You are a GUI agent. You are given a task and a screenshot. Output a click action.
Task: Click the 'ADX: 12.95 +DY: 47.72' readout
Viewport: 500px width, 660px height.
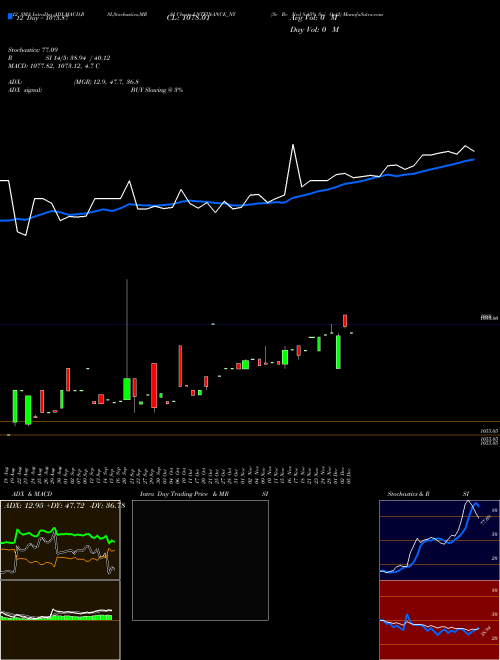(44, 506)
